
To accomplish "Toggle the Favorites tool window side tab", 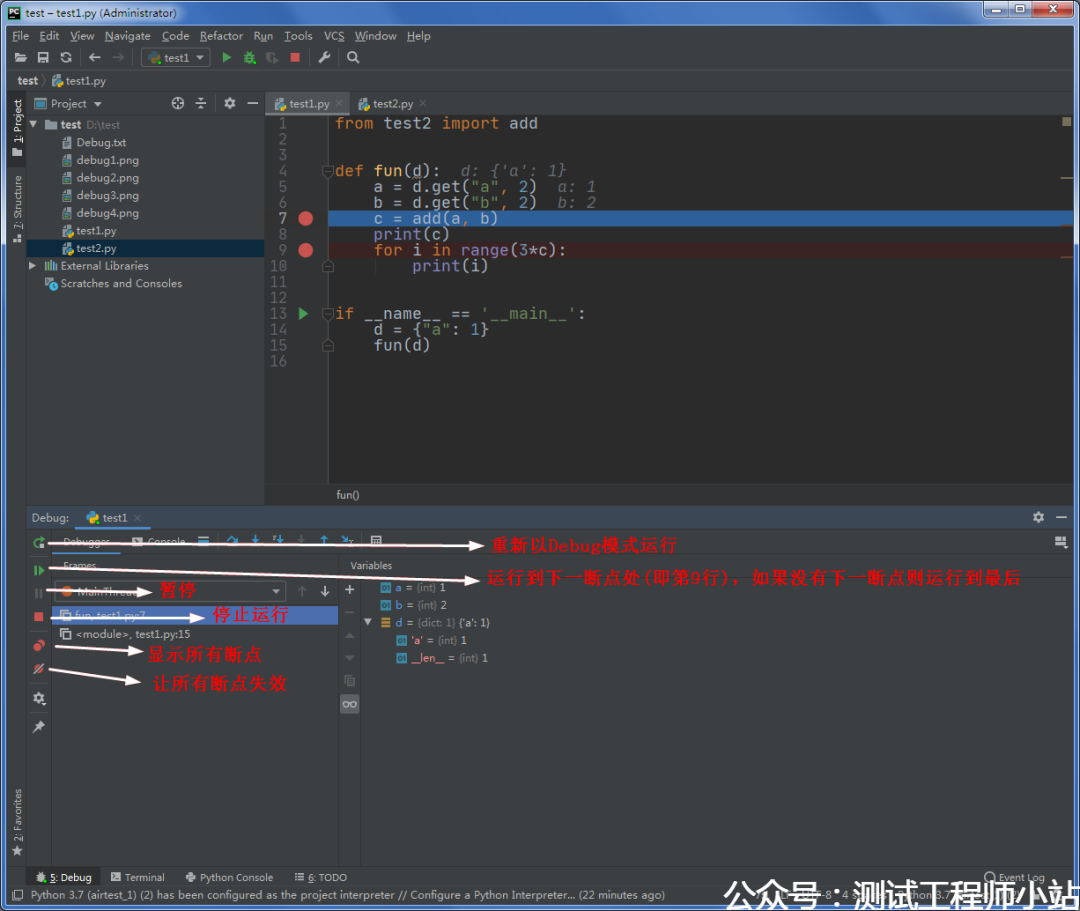I will pyautogui.click(x=17, y=821).
